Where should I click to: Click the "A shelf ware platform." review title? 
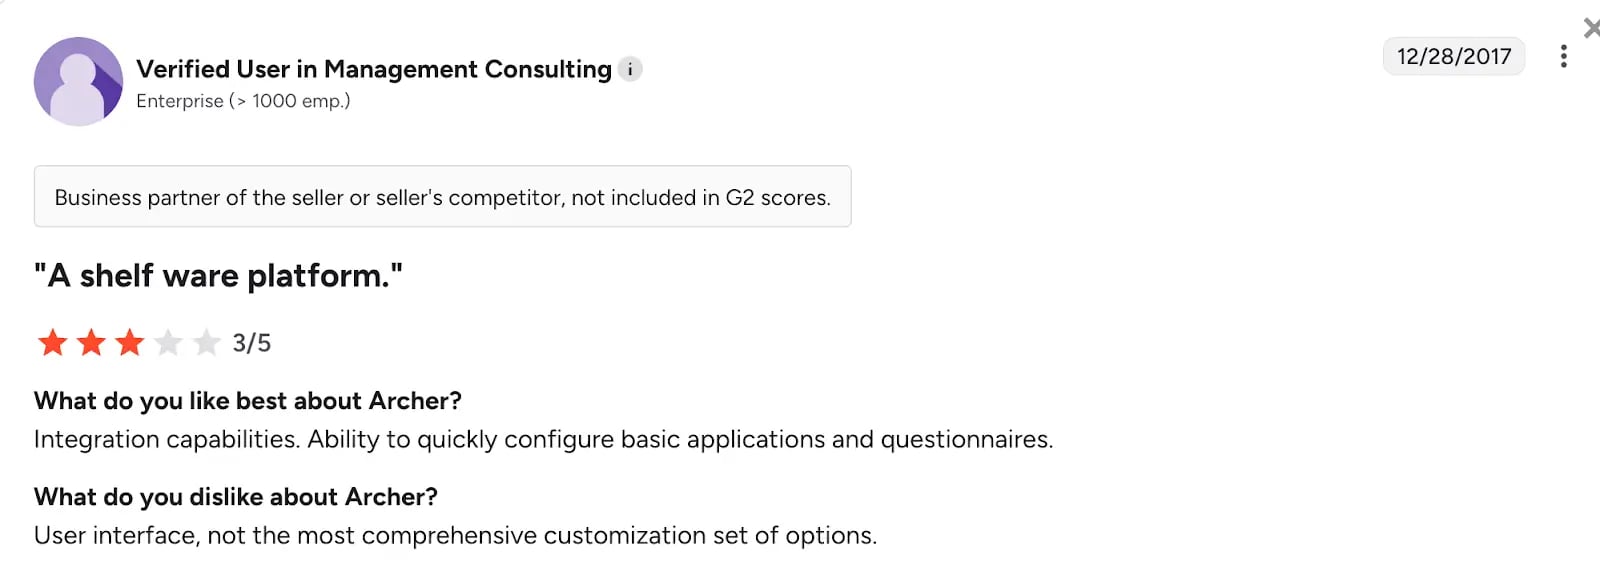(x=218, y=276)
